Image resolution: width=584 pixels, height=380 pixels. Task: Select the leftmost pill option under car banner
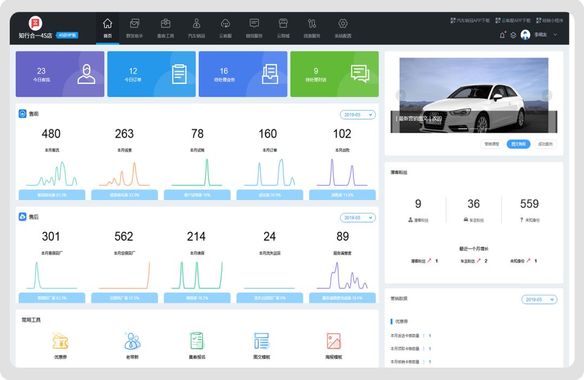(491, 144)
